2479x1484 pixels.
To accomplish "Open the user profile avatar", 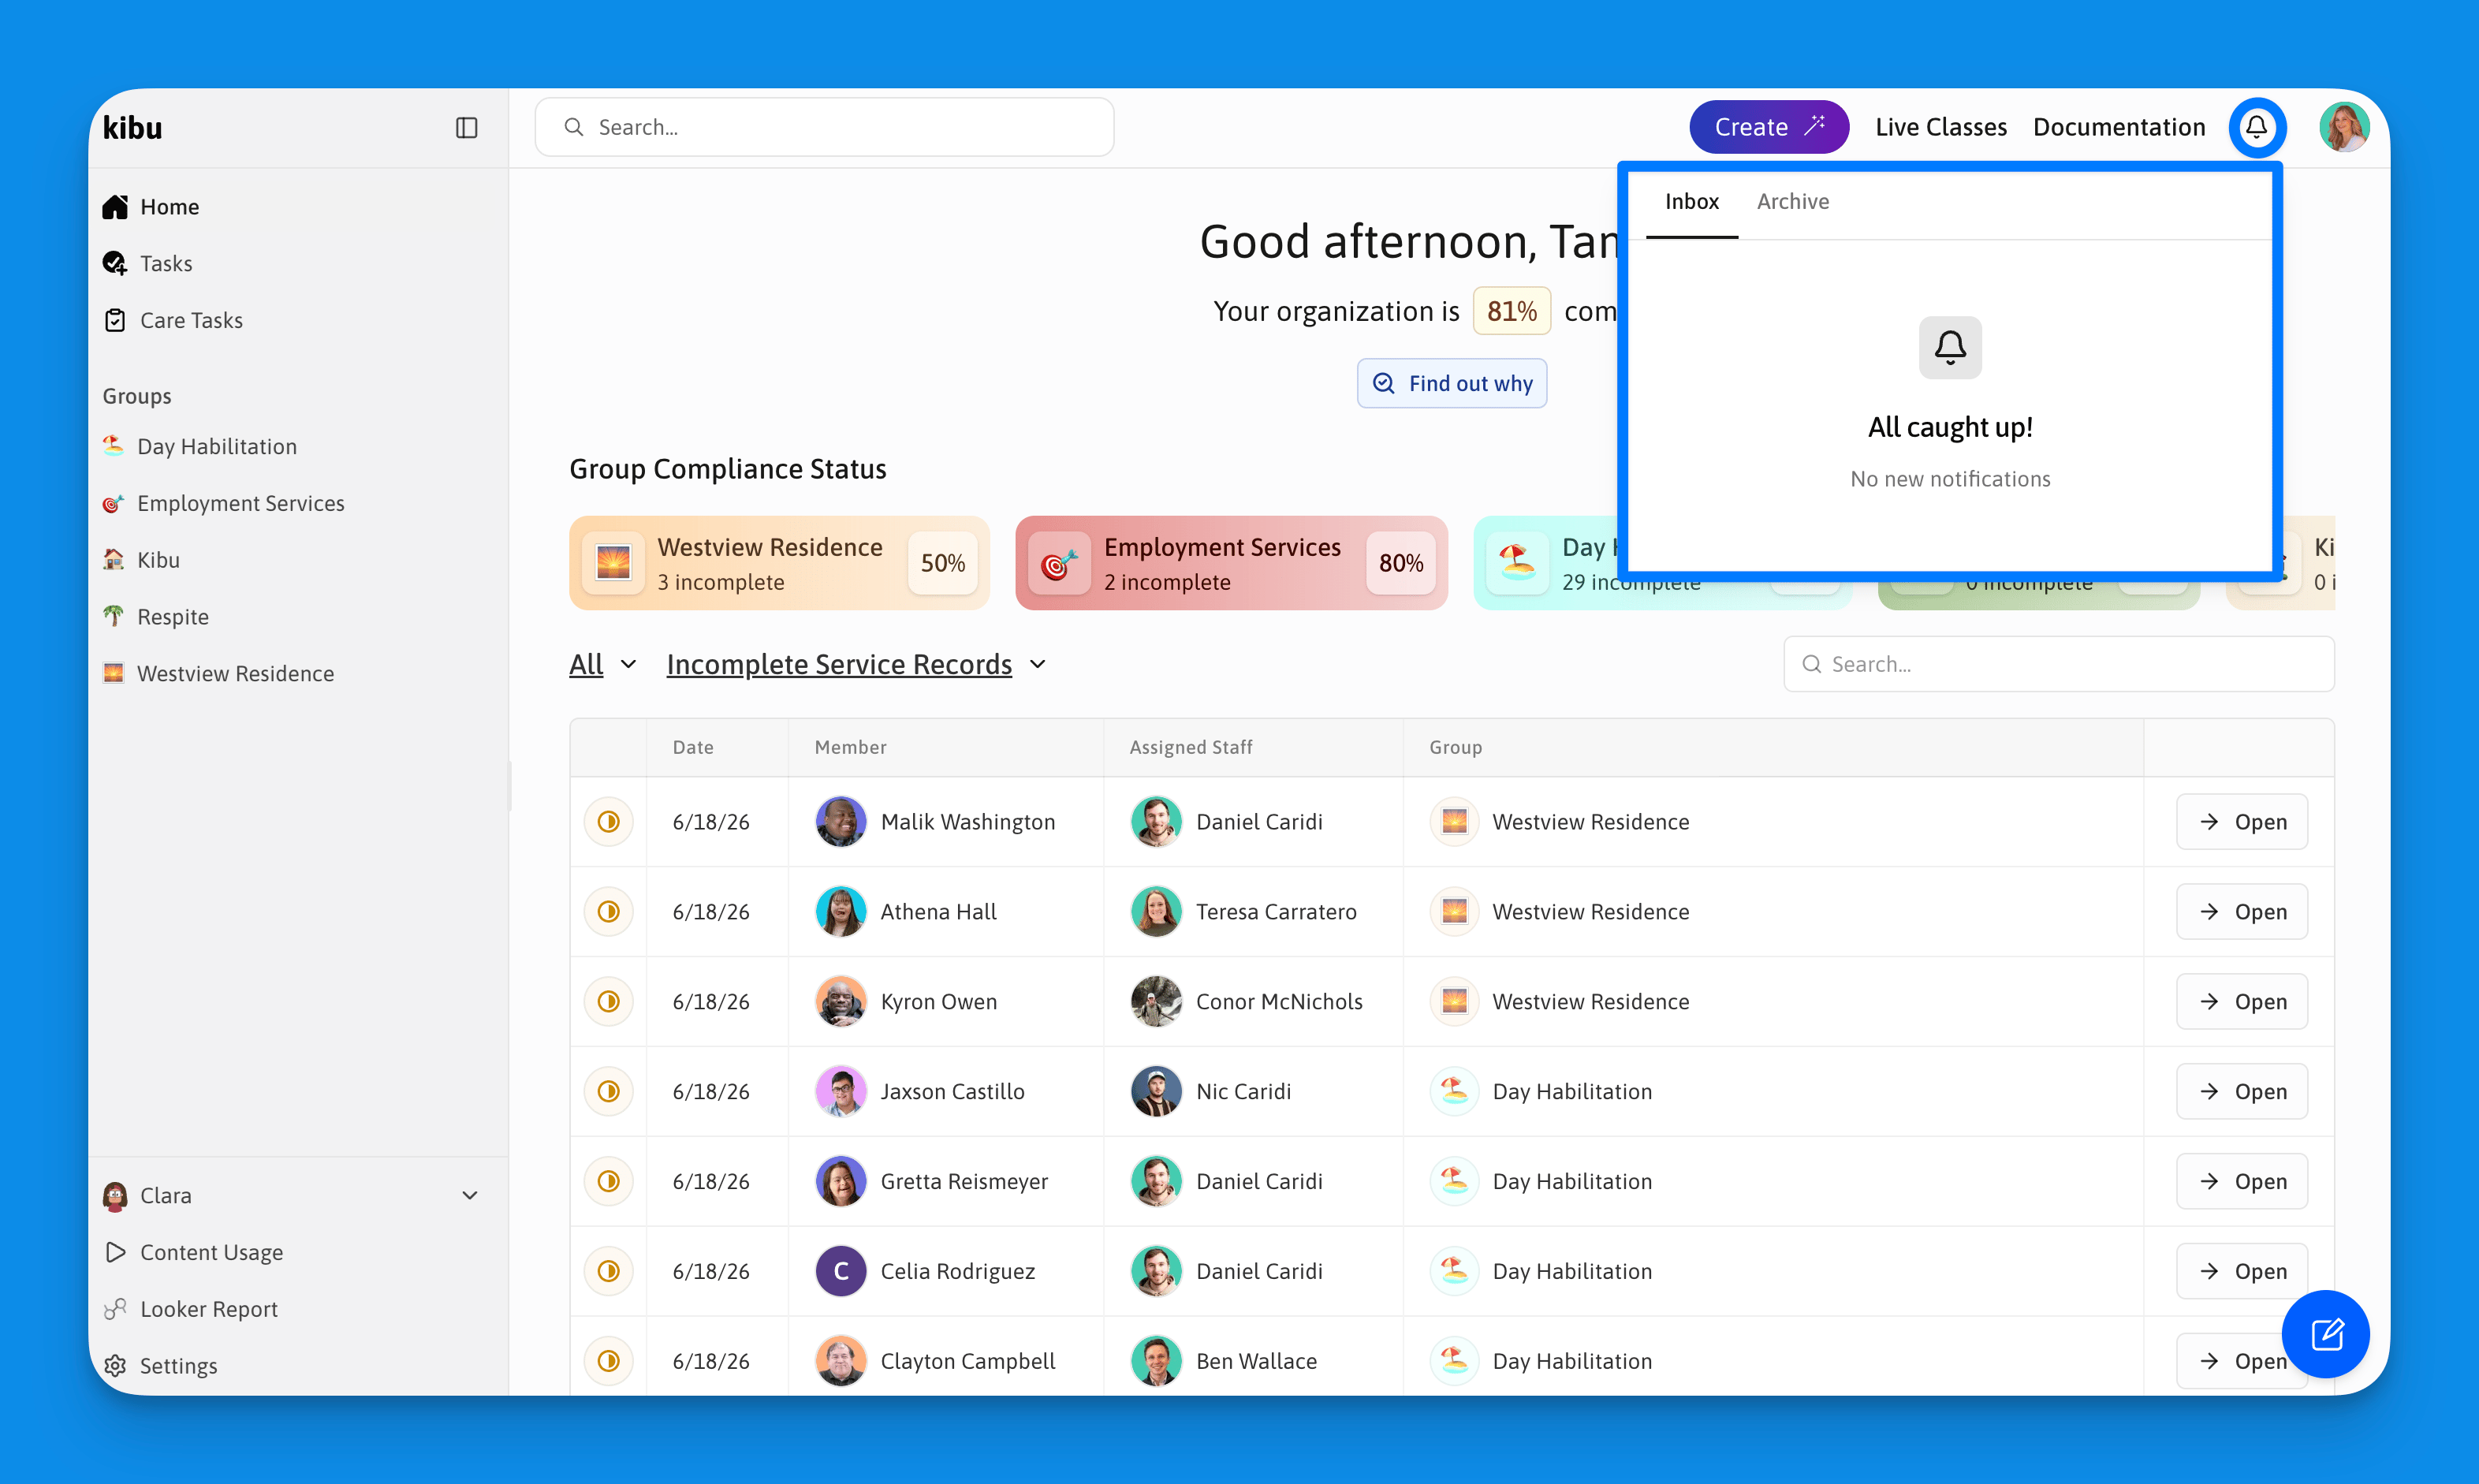I will coord(2343,127).
